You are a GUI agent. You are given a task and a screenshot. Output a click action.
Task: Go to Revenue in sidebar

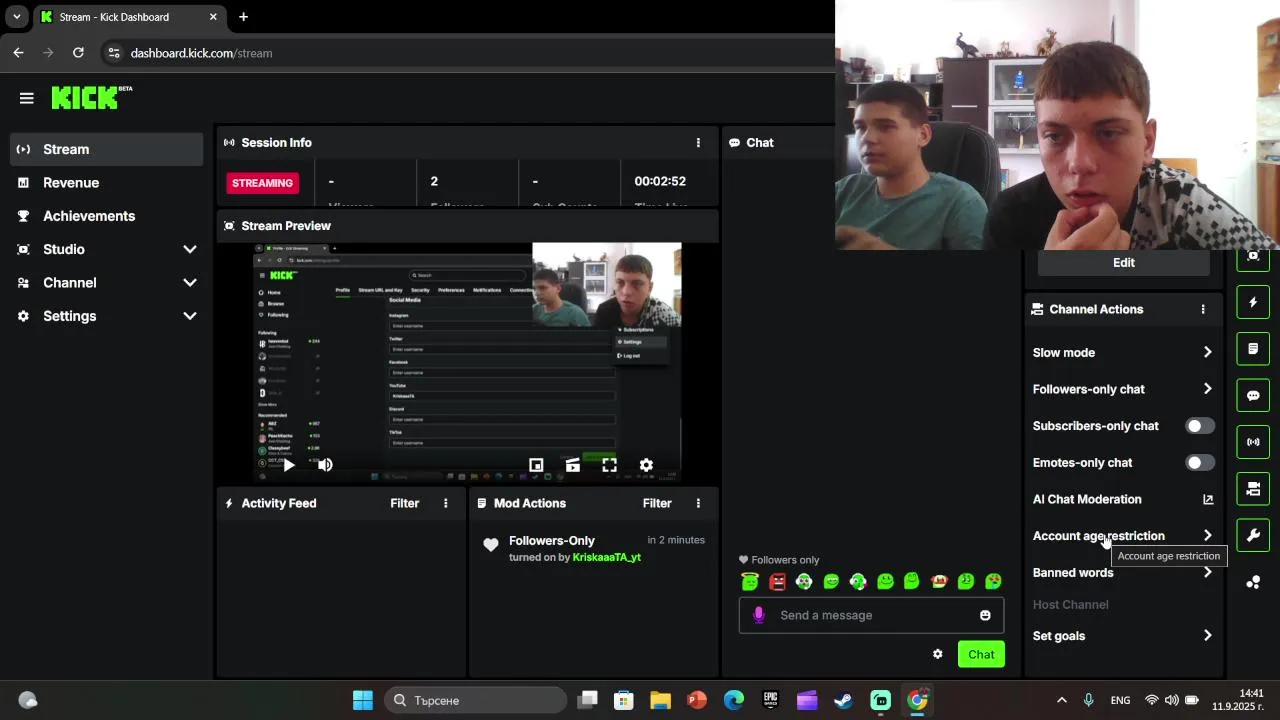[x=106, y=183]
